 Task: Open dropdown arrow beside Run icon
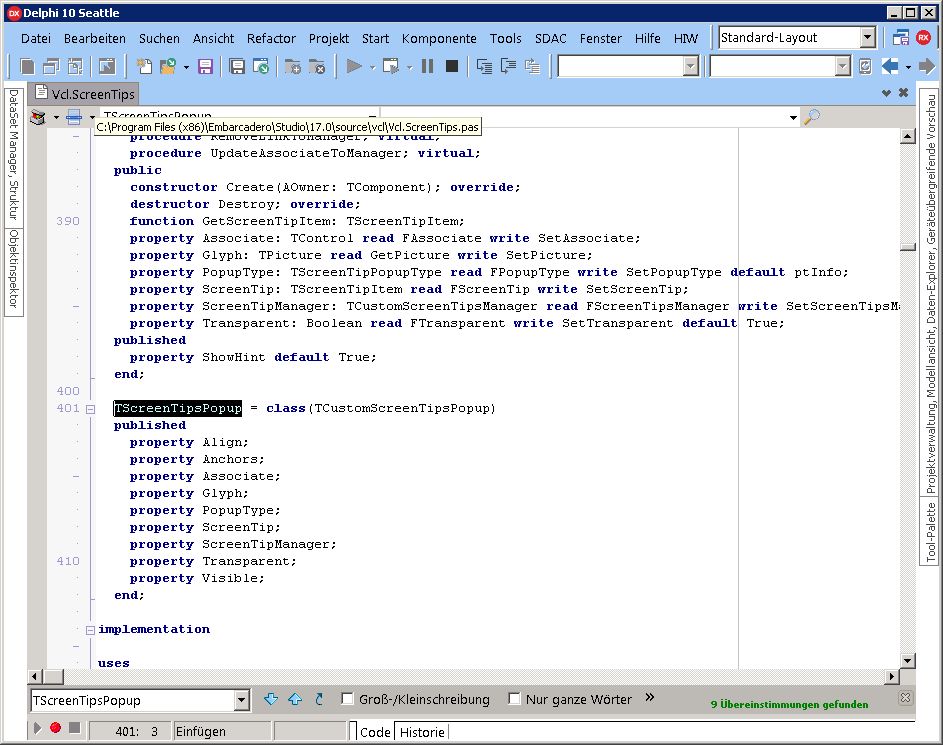pos(372,67)
